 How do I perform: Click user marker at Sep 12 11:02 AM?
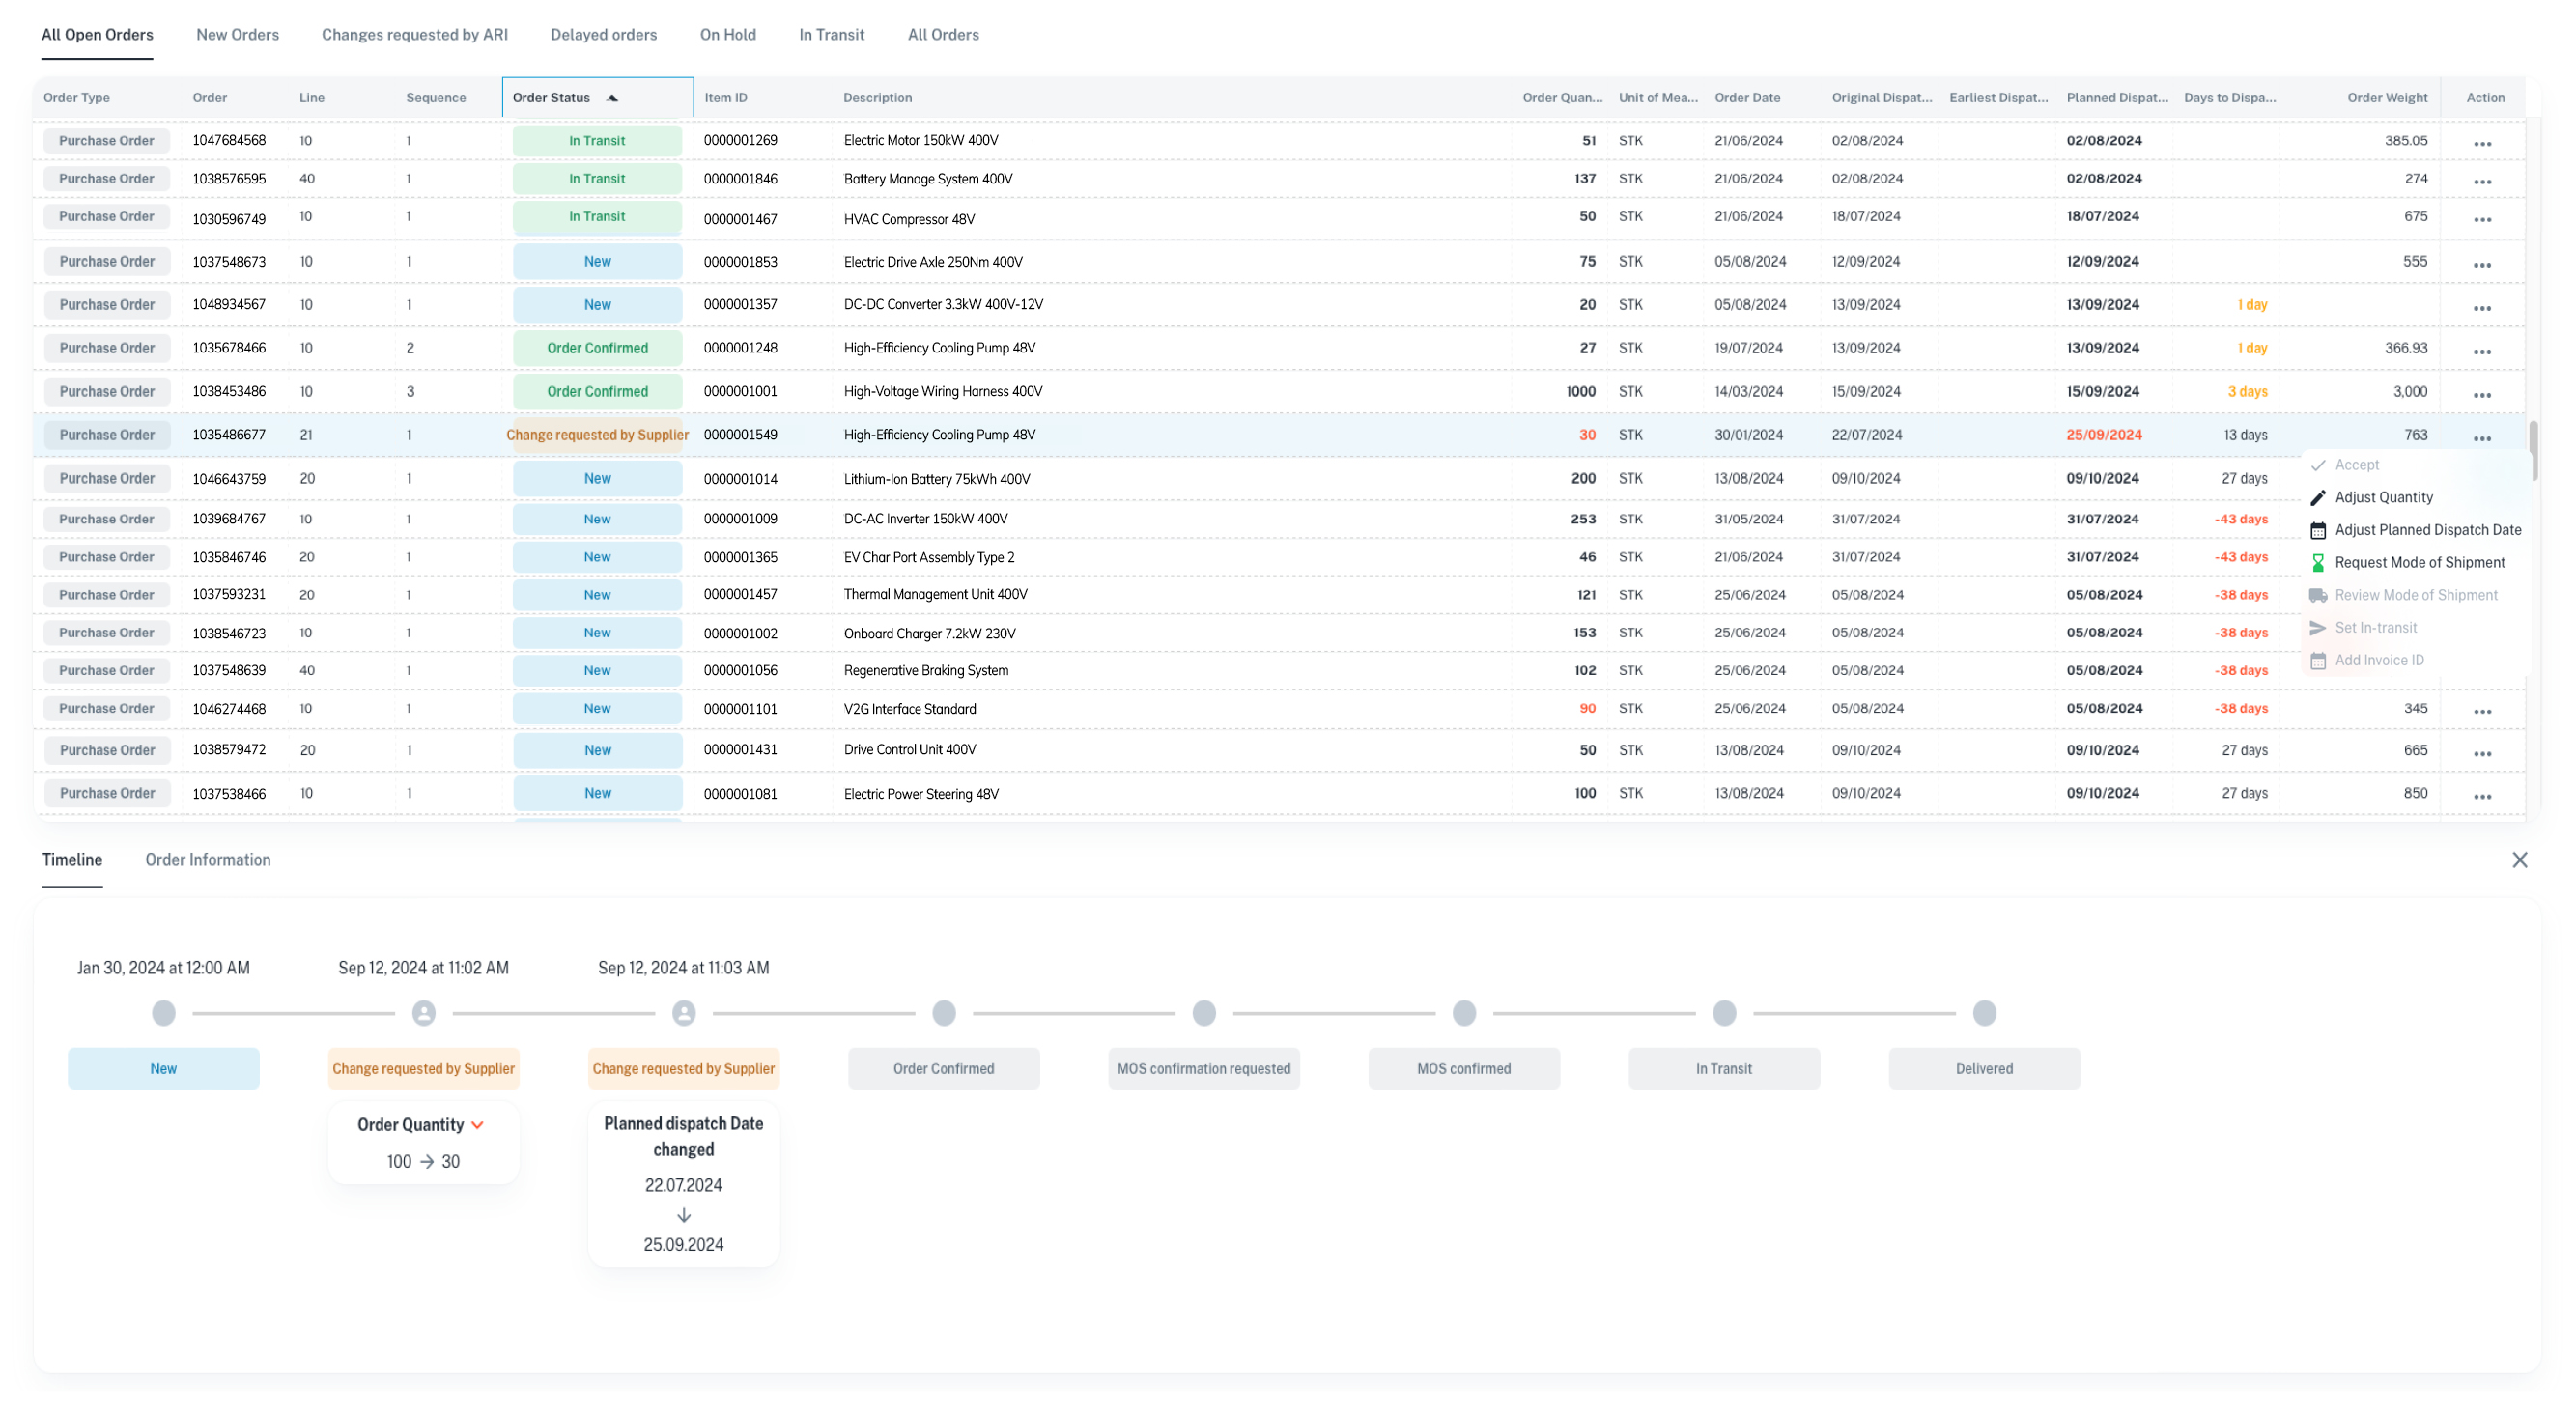[x=424, y=1013]
